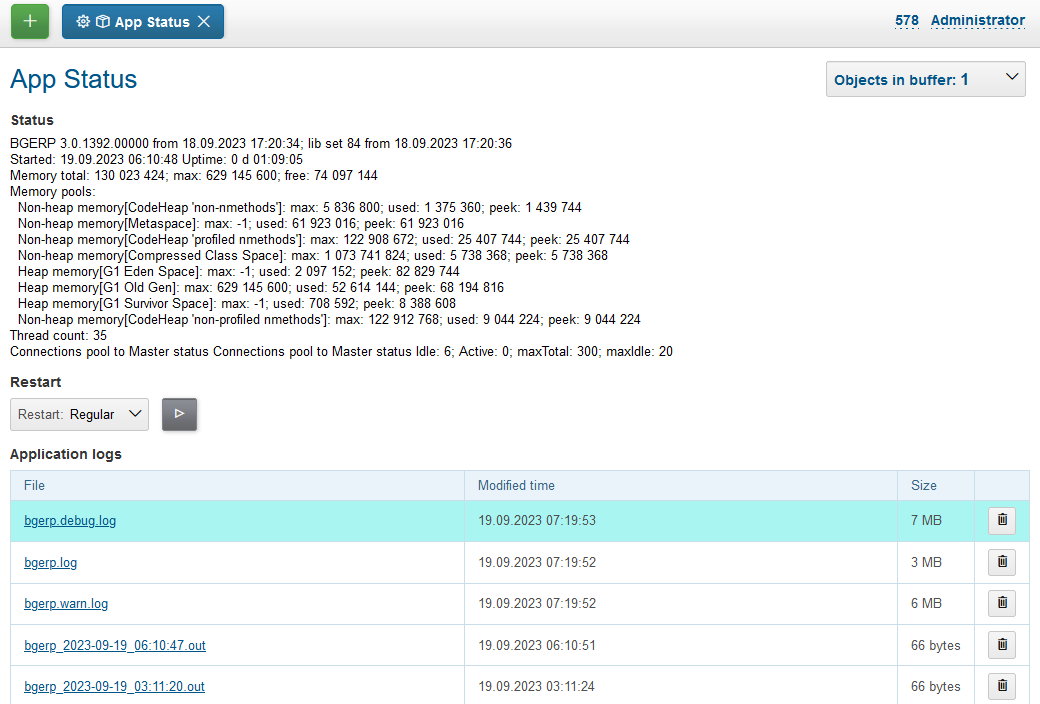The width and height of the screenshot is (1040, 704).
Task: Click the Modified time column header
Action: (x=516, y=485)
